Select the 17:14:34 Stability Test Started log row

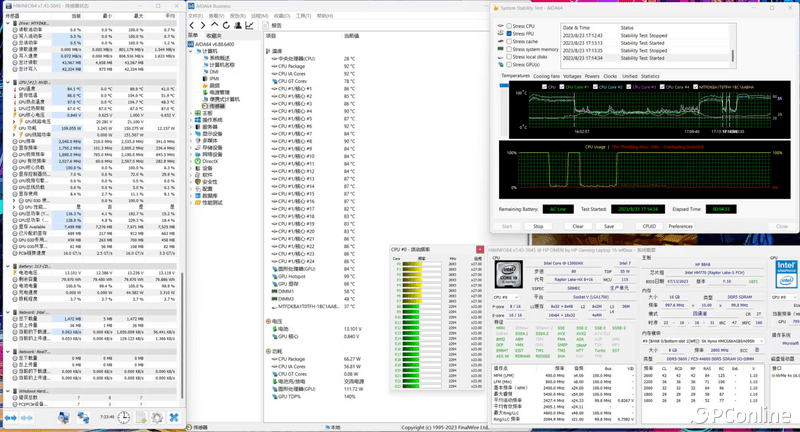tap(645, 58)
